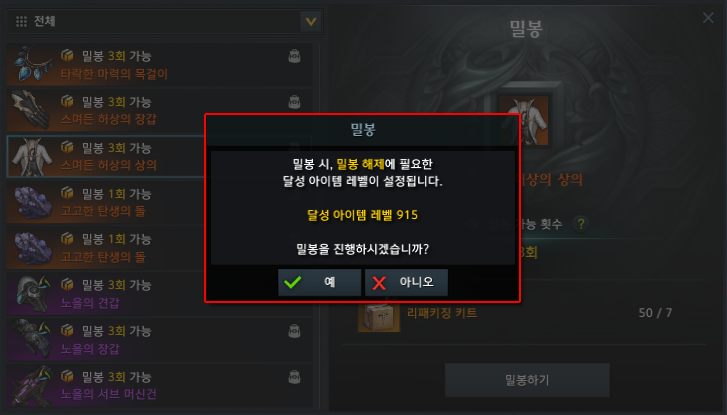
Task: Click the backpack icon on 노을의 장갑 row
Action: point(294,331)
